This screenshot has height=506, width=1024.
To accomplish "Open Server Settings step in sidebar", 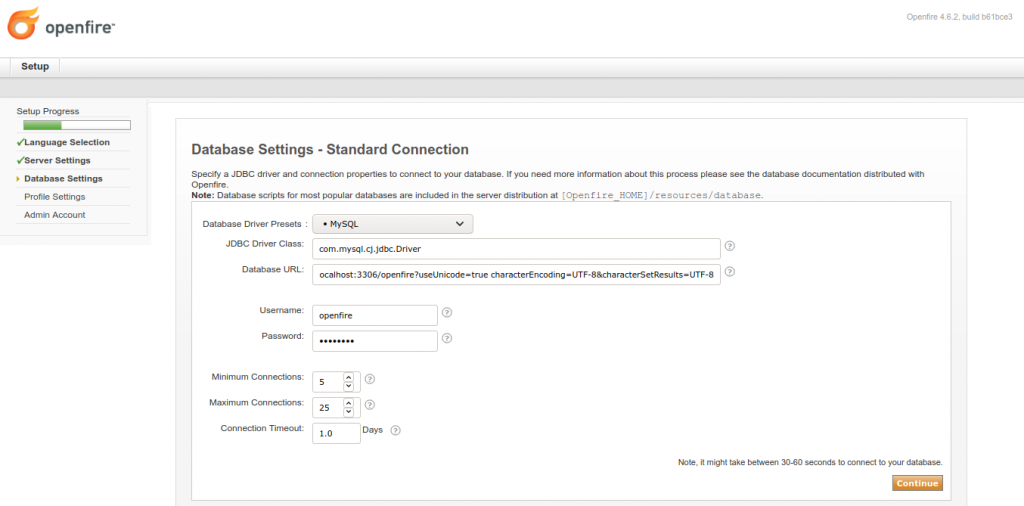I will coord(57,161).
